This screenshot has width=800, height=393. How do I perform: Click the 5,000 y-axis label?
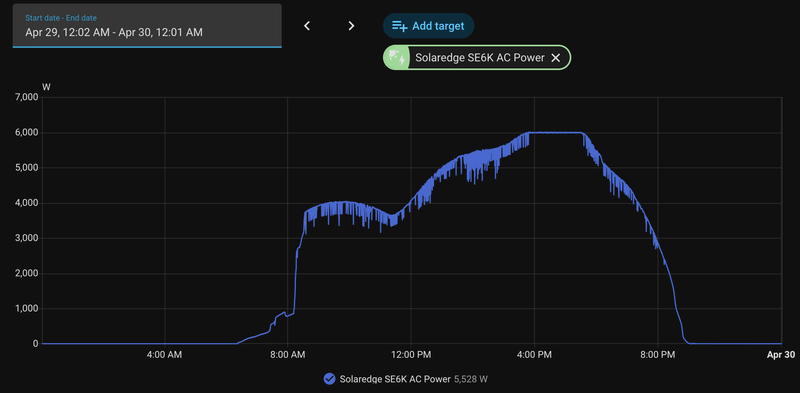tap(27, 168)
